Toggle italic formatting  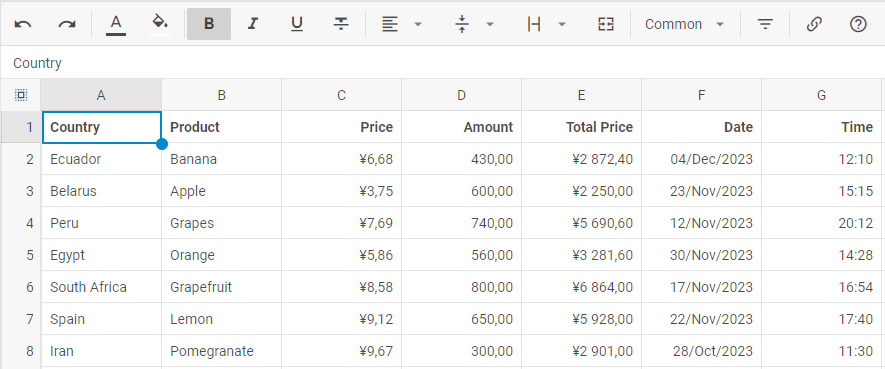(253, 24)
